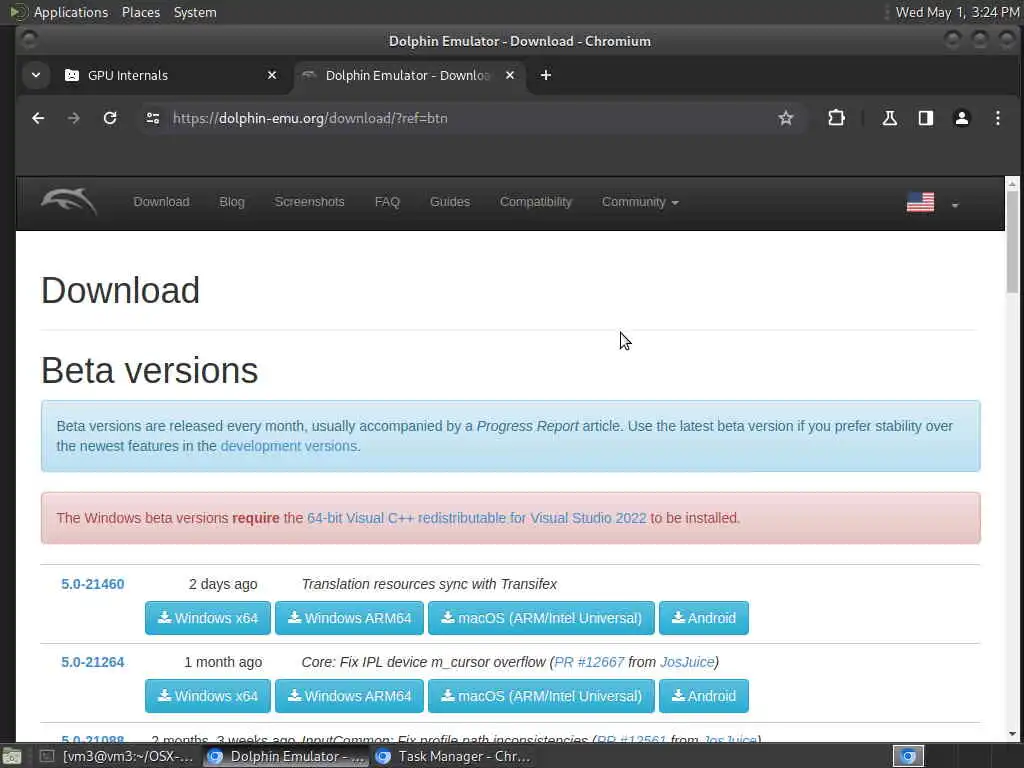Click the scrollbar up arrow
1024x768 pixels.
click(x=1012, y=184)
